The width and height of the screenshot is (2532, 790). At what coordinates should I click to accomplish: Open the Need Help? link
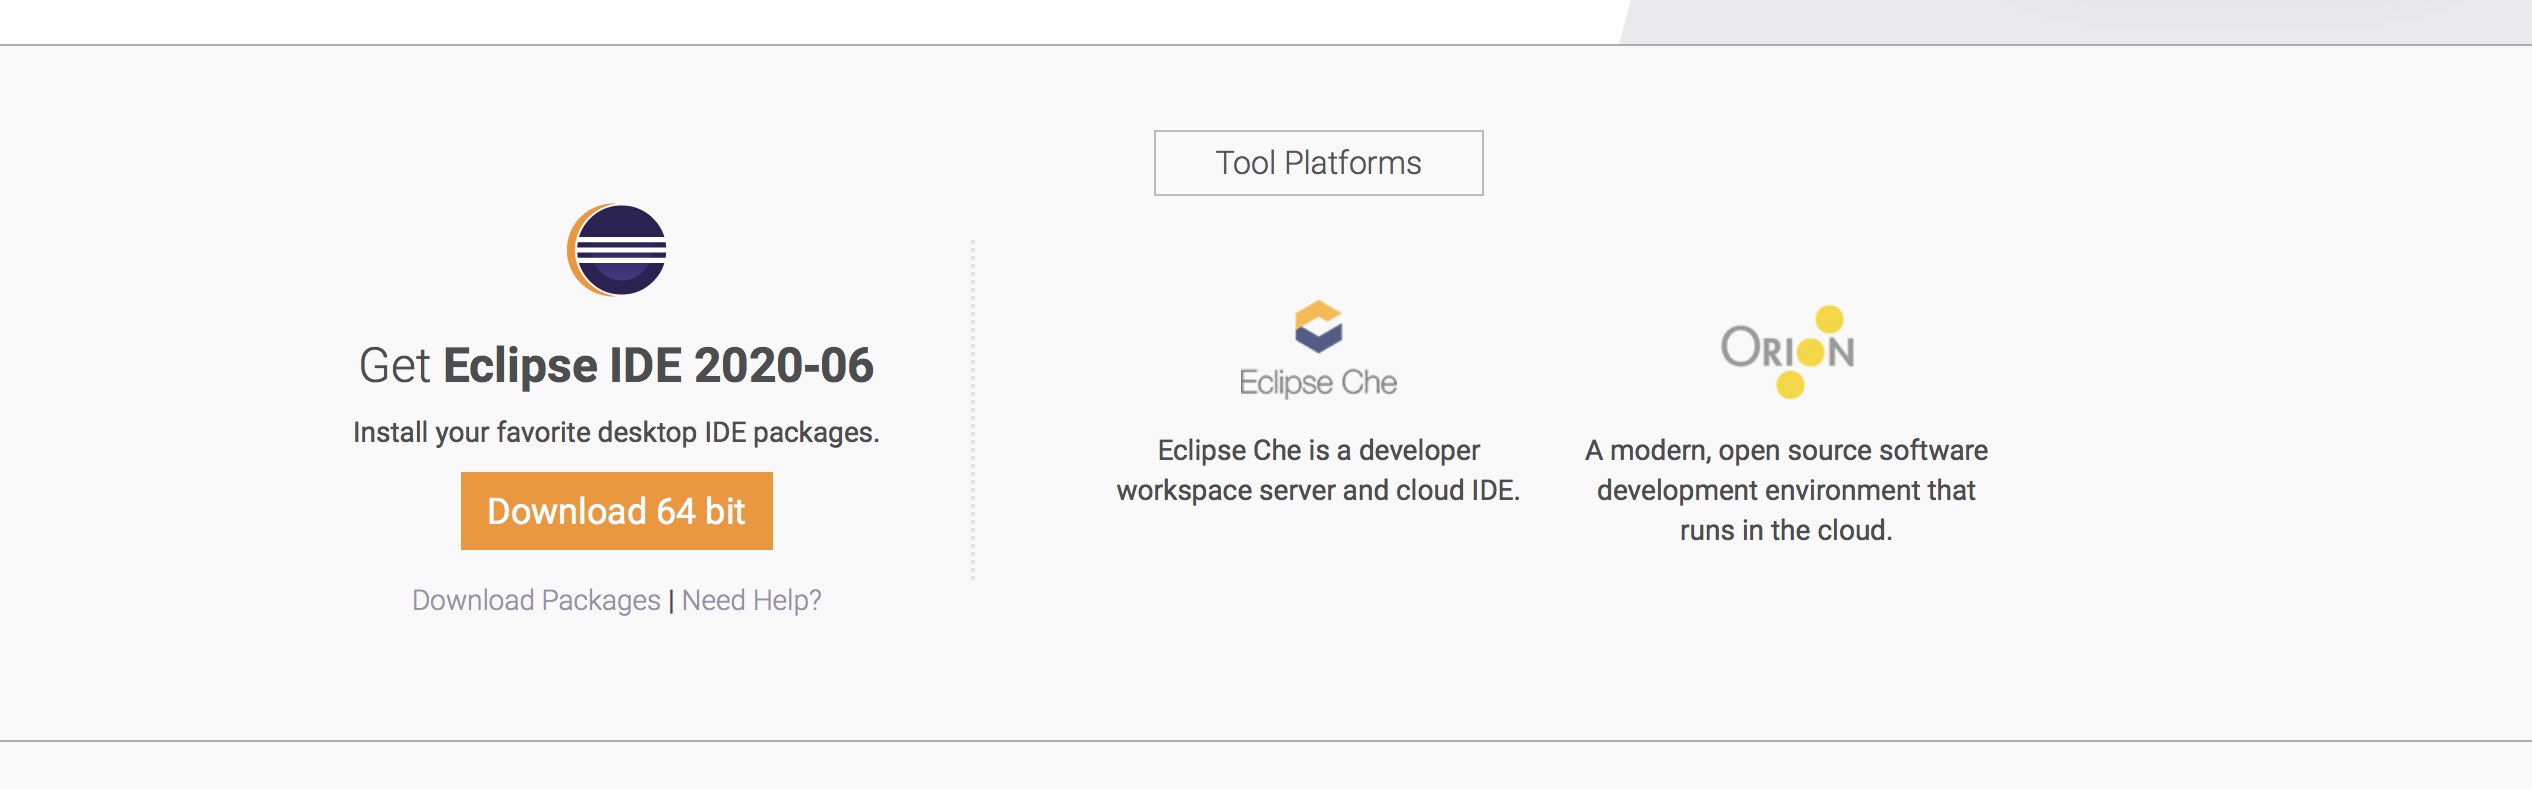click(x=752, y=600)
